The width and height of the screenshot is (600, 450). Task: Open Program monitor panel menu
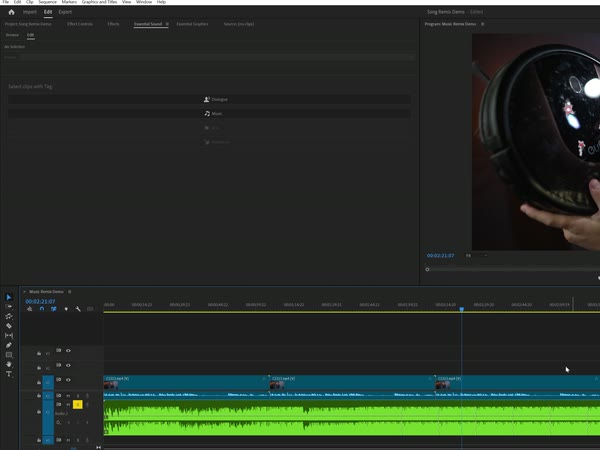(483, 24)
